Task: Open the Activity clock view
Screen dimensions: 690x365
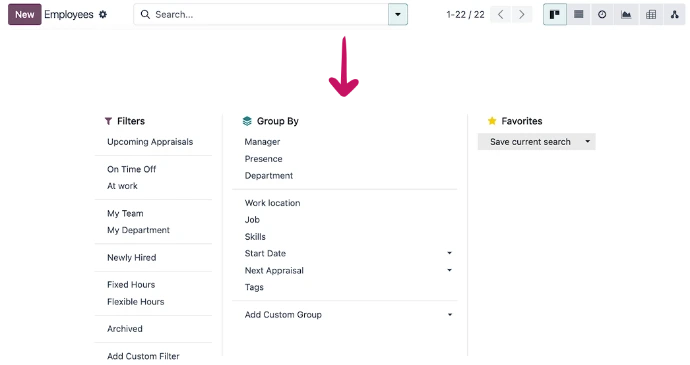Action: click(602, 15)
